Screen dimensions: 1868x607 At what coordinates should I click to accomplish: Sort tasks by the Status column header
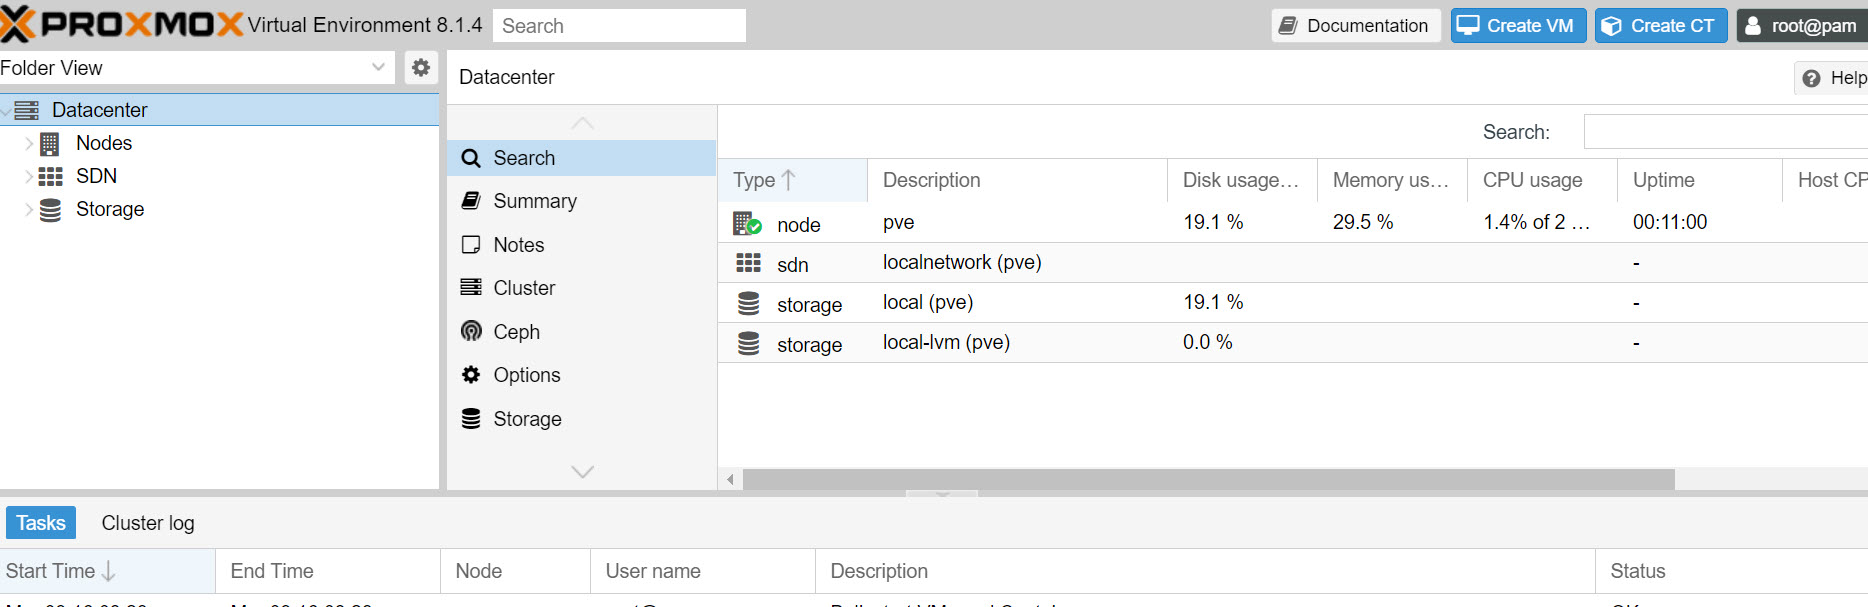1731,571
